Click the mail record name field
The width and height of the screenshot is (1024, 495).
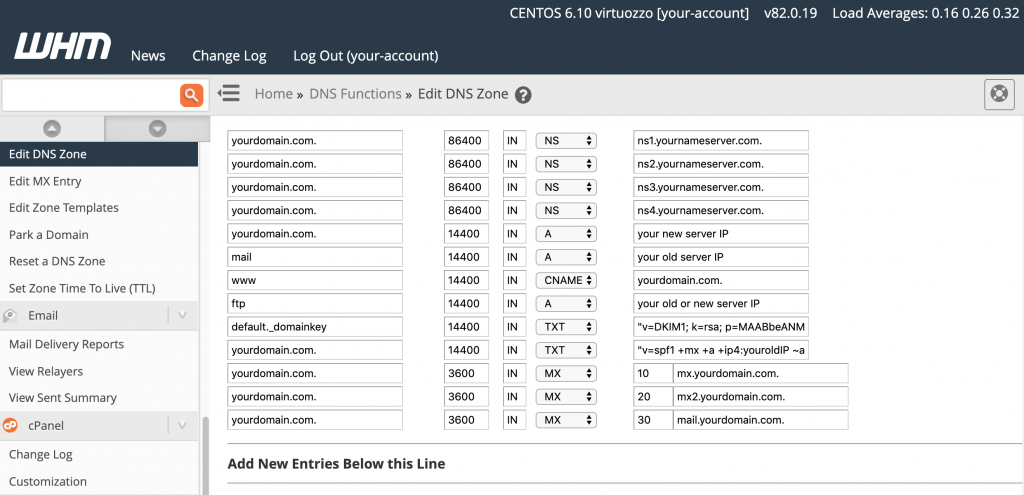(315, 257)
